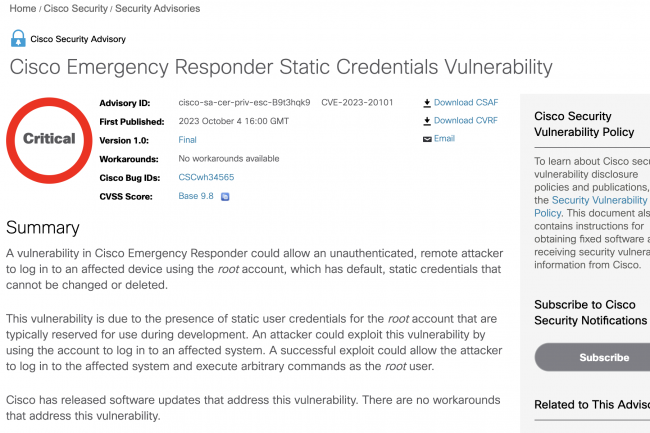The width and height of the screenshot is (650, 433).
Task: Open the CVSS calculator icon beside Base 9.8
Action: click(225, 197)
